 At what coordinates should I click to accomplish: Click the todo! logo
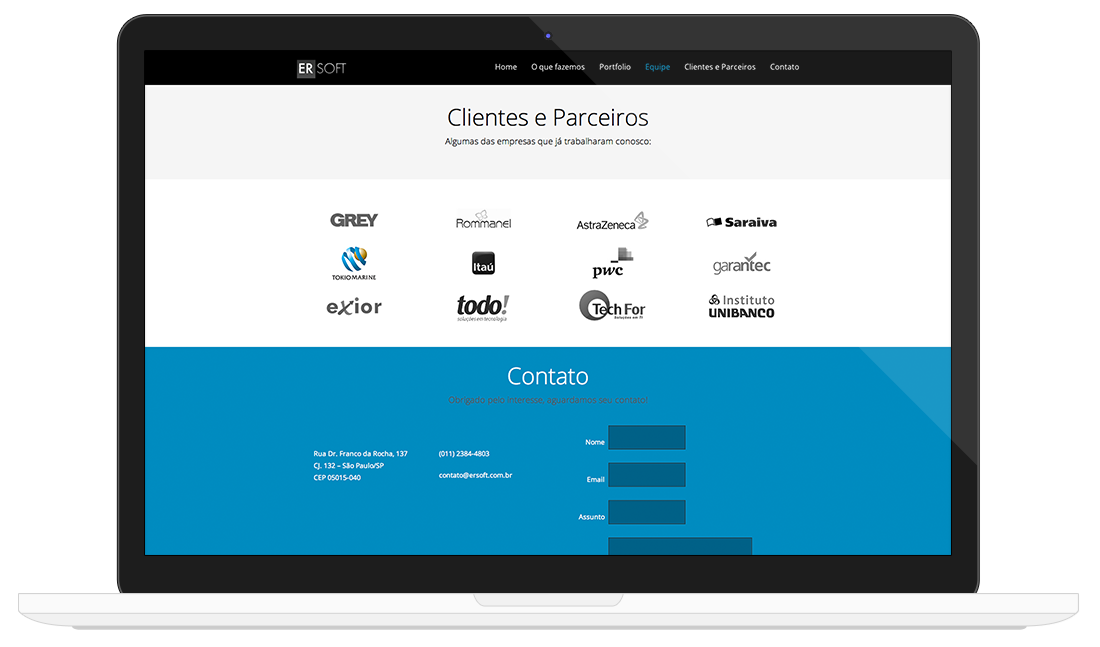click(x=483, y=307)
